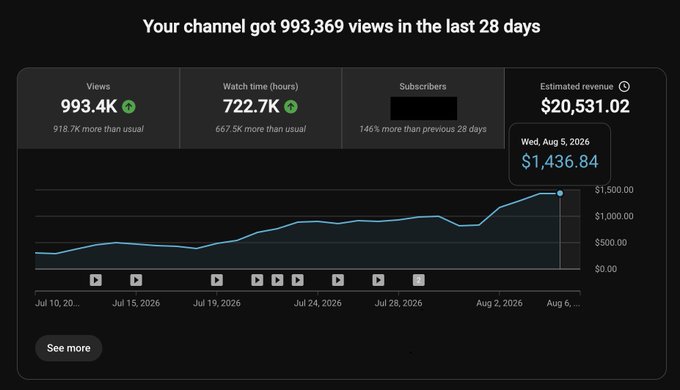Open the first of three adjacent video markers
Image resolution: width=680 pixels, height=390 pixels.
(257, 280)
